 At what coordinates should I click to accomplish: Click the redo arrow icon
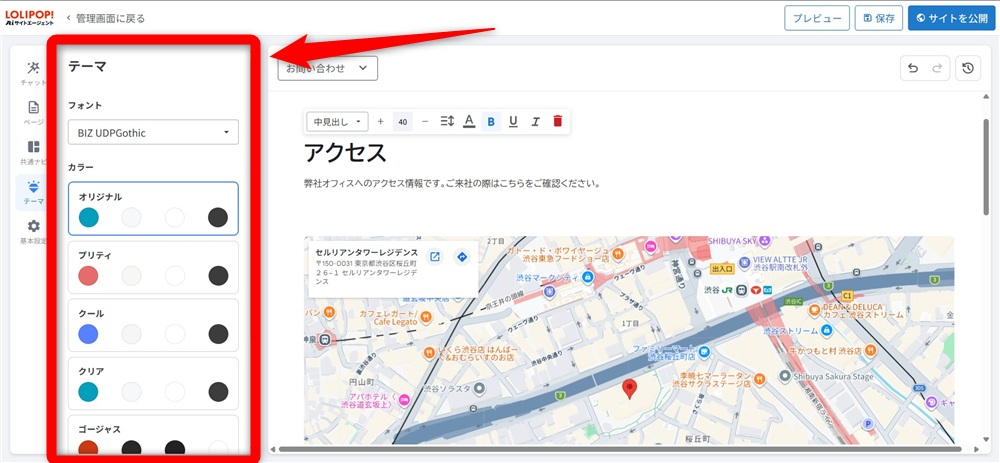coord(937,69)
